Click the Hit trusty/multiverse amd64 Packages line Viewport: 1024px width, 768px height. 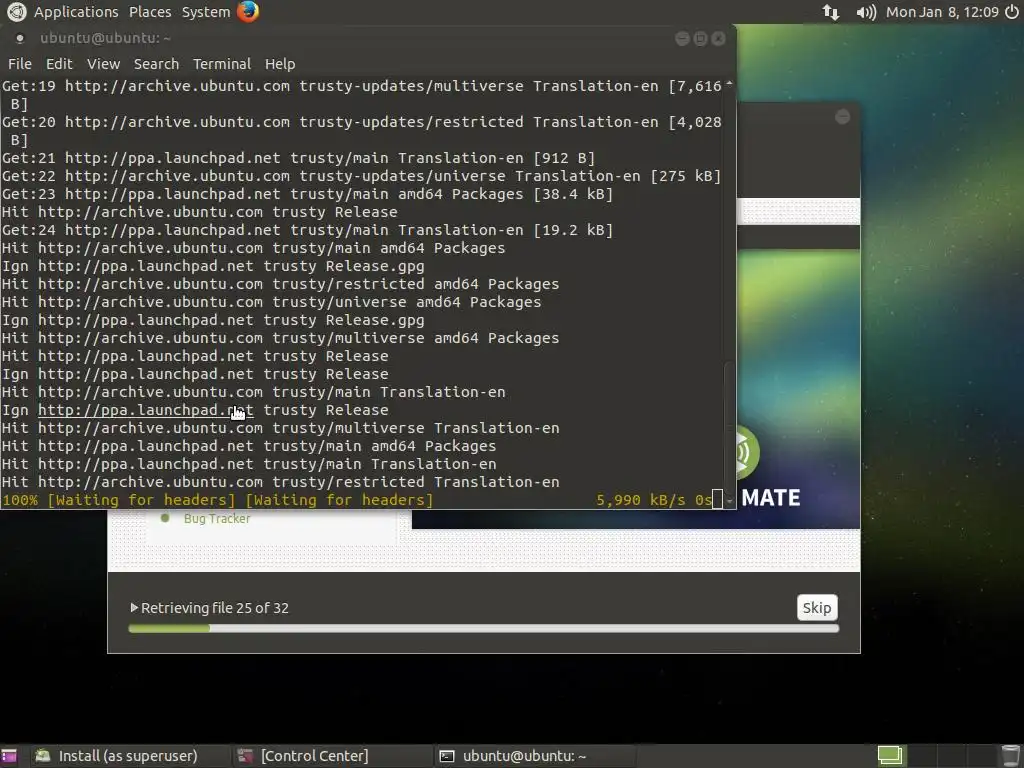280,338
